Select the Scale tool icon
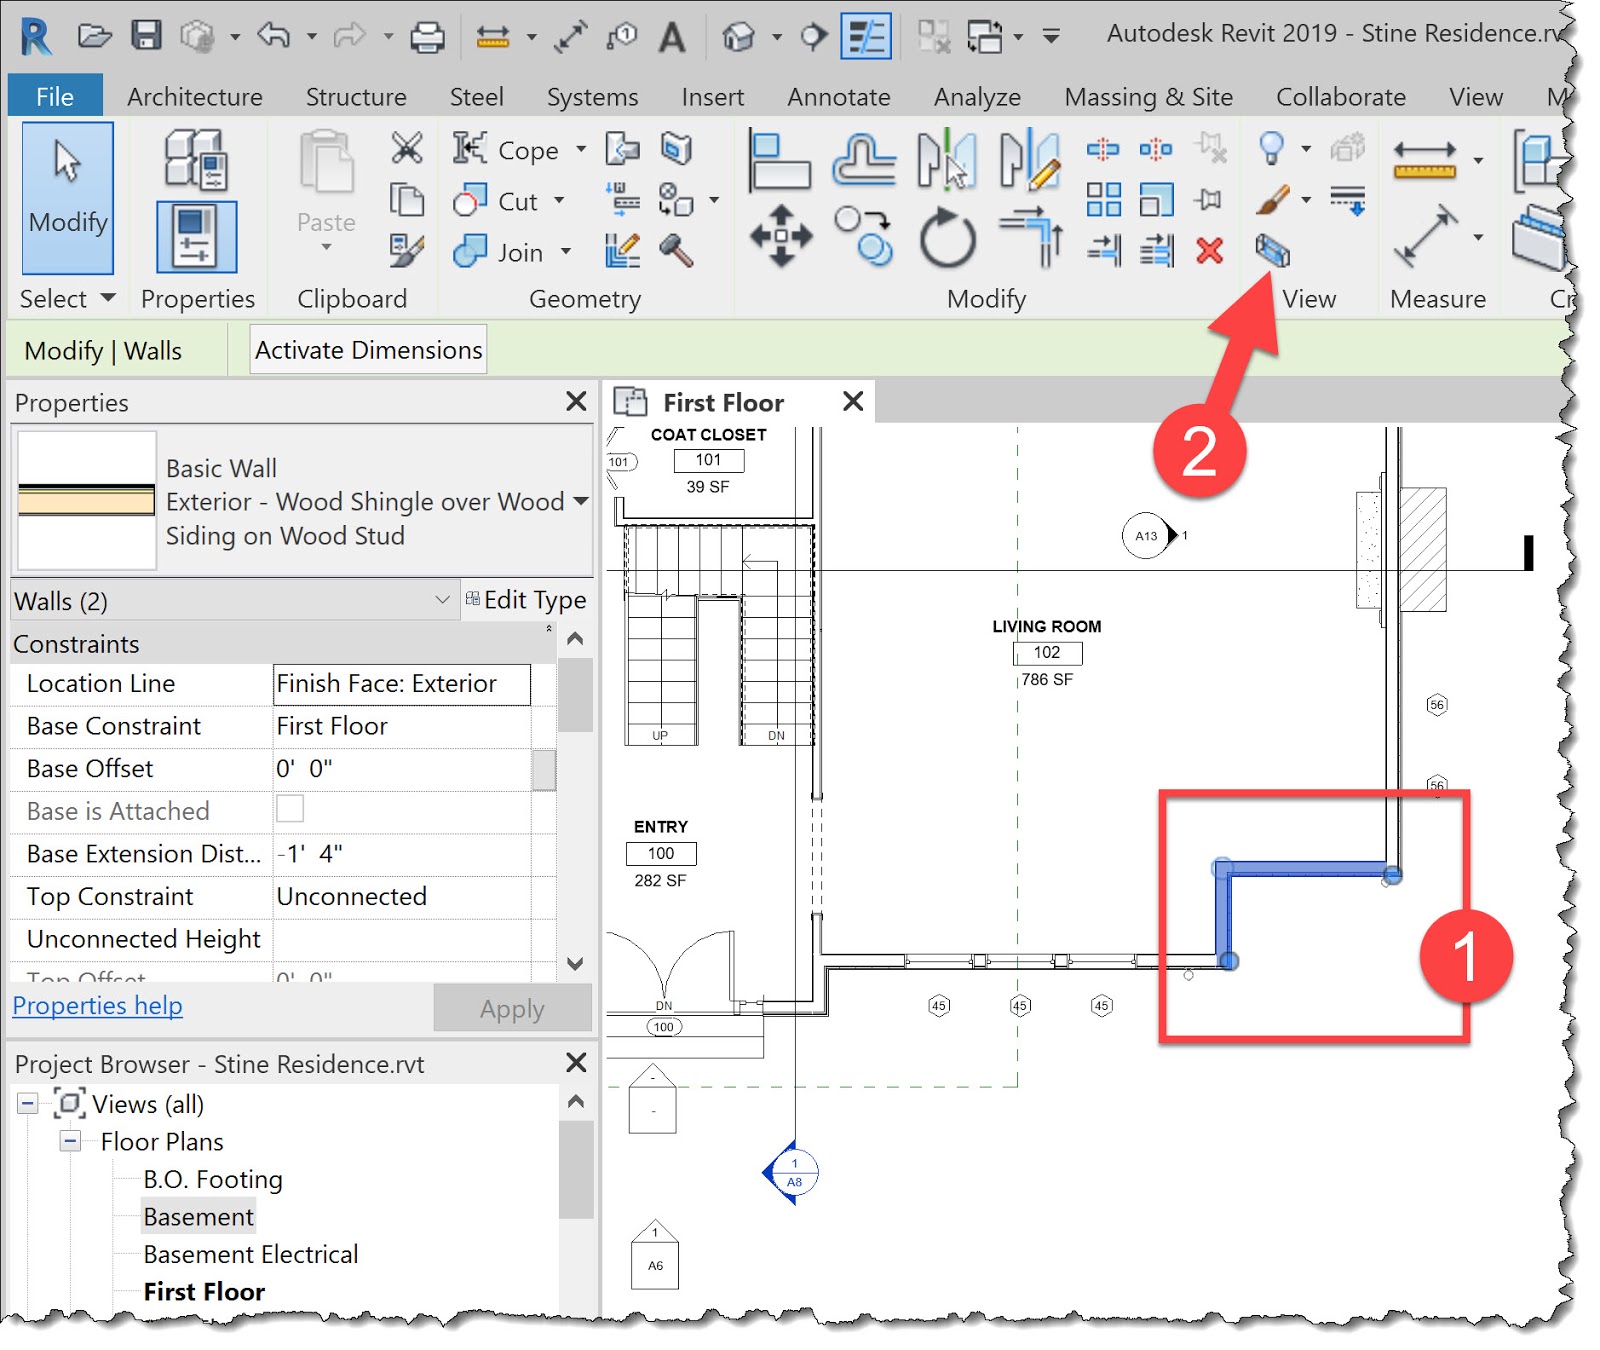The height and width of the screenshot is (1350, 1600). [1156, 199]
